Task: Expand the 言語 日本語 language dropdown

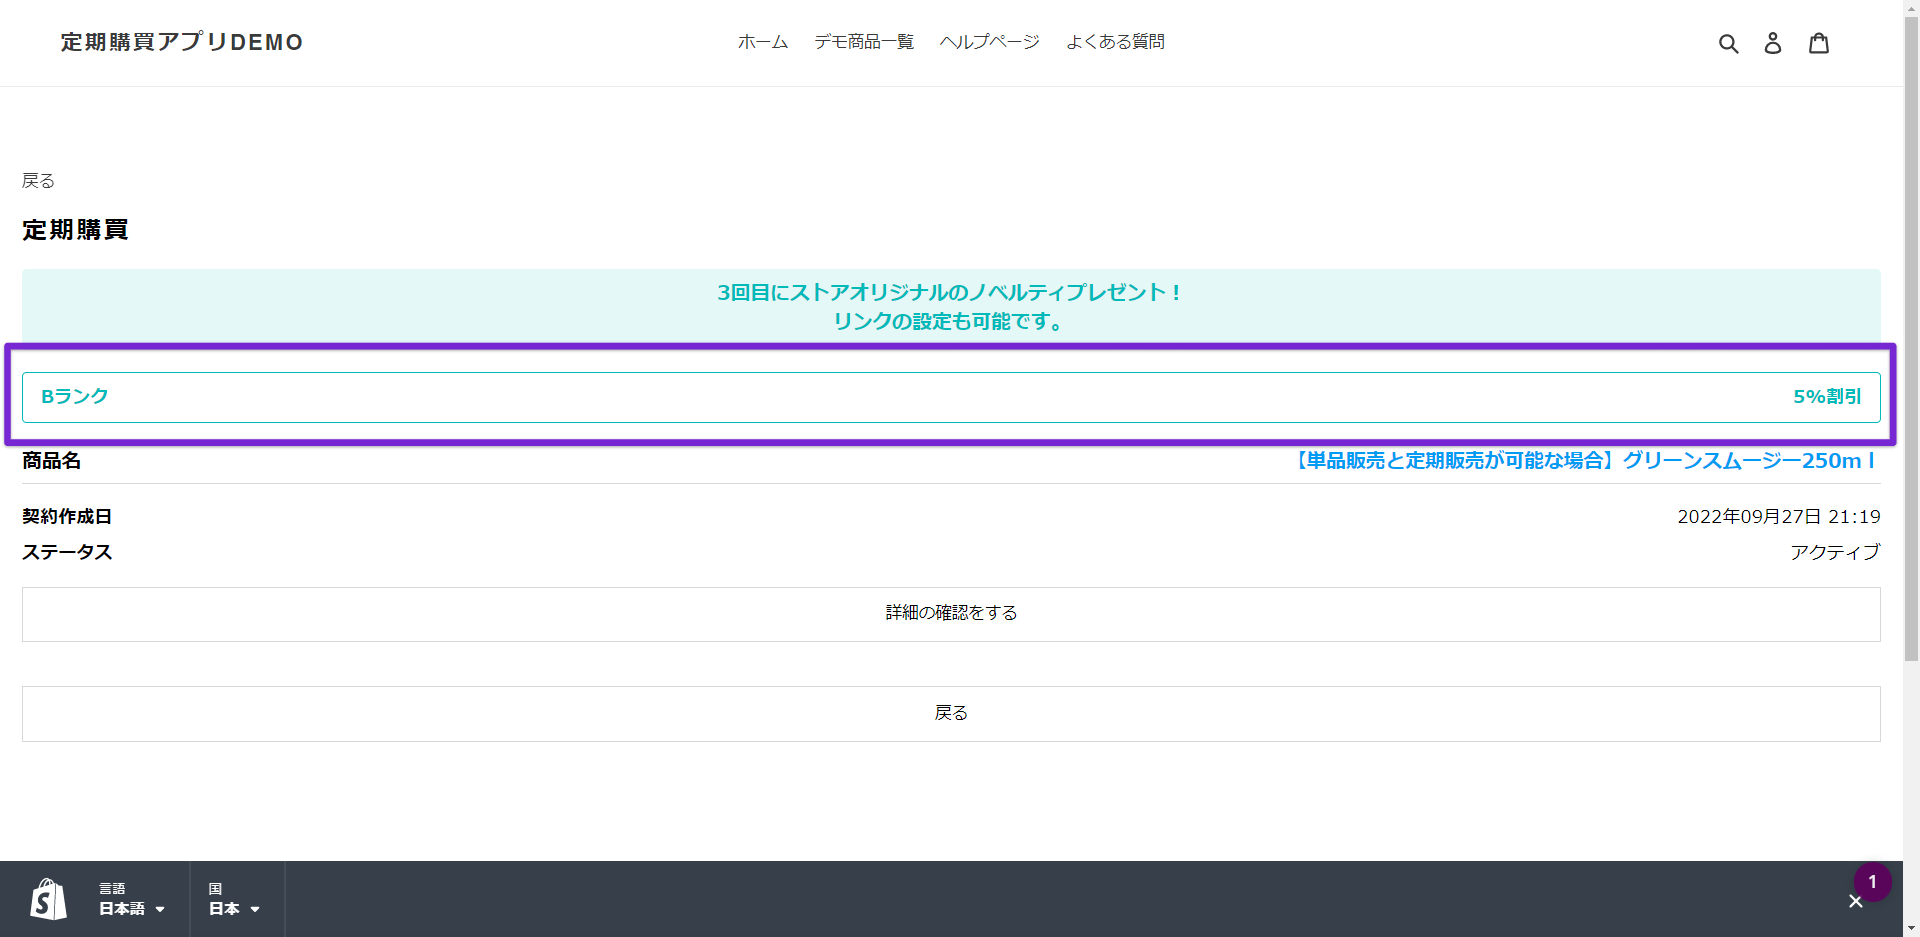Action: pos(131,899)
